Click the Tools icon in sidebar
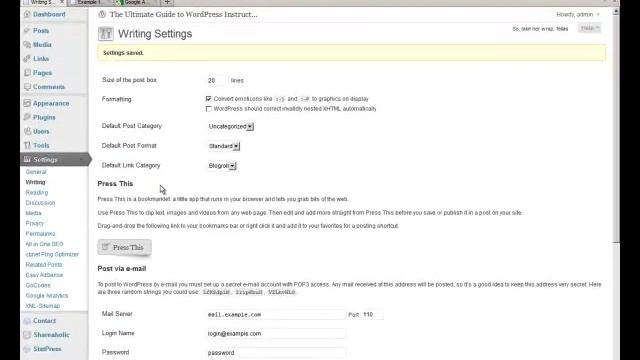Image resolution: width=640 pixels, height=360 pixels. click(27, 145)
